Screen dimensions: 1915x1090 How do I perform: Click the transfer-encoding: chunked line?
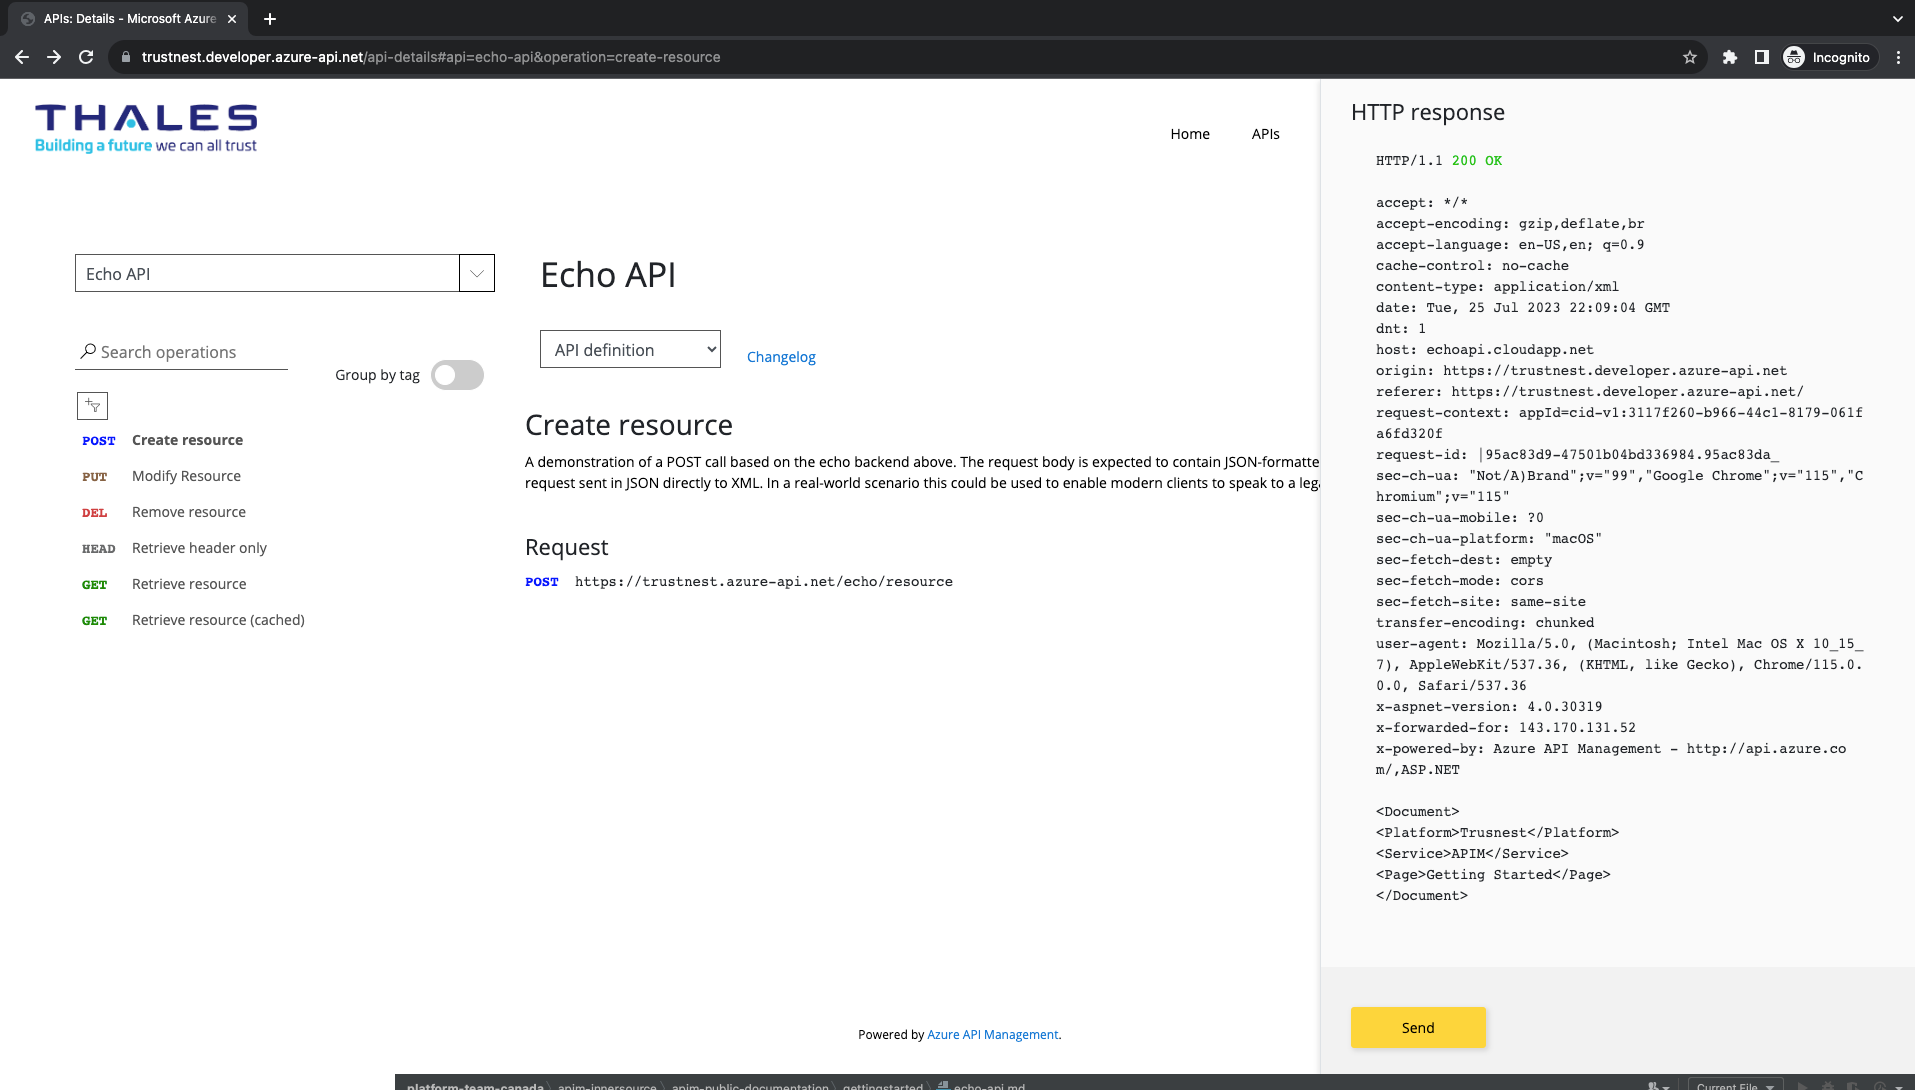pos(1485,622)
